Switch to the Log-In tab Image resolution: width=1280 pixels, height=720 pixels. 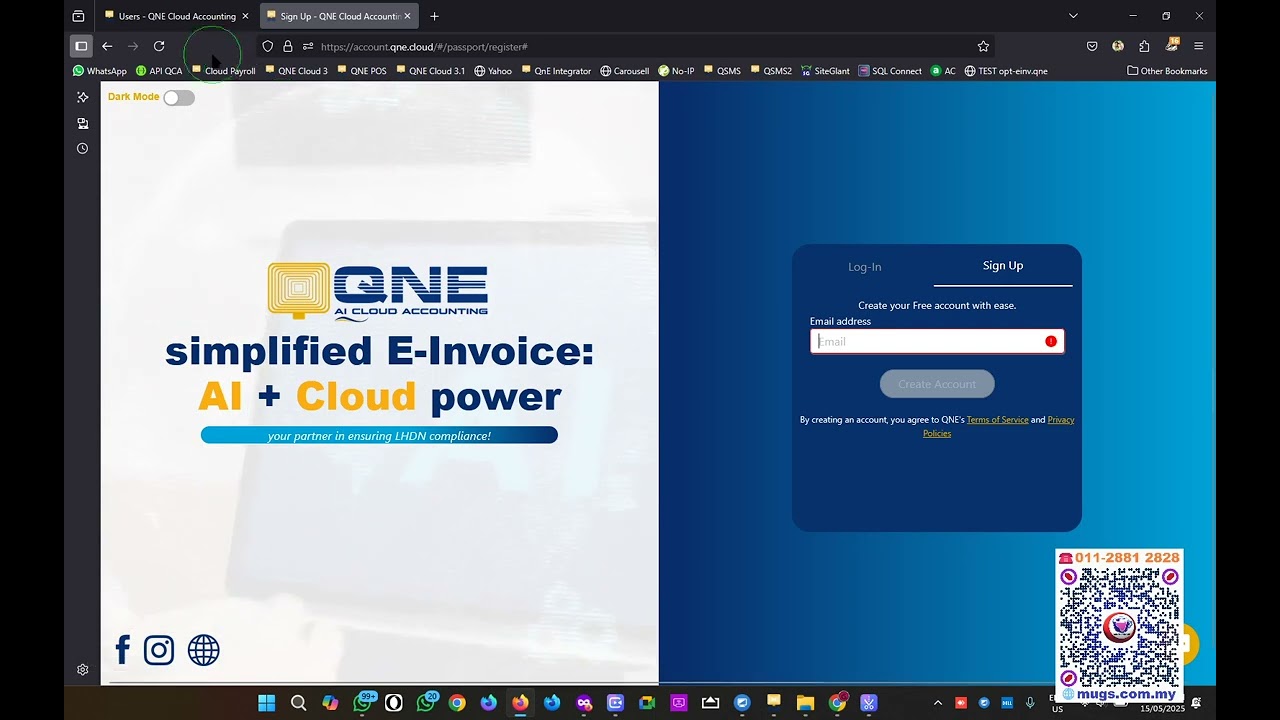pos(865,267)
